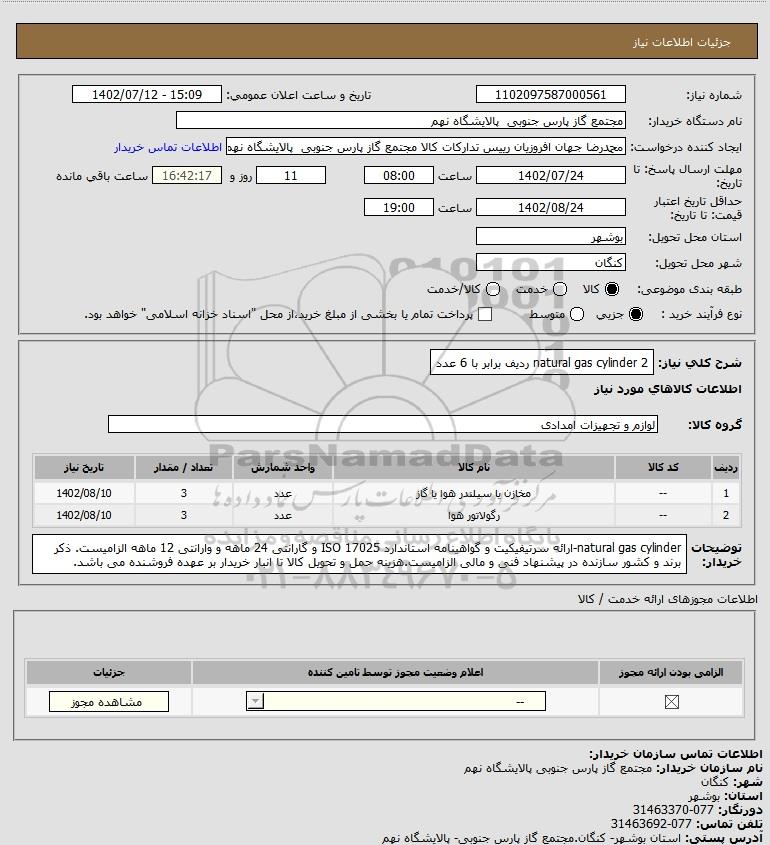Click the تعداد / مقدار column header
770x845 pixels.
(x=183, y=468)
